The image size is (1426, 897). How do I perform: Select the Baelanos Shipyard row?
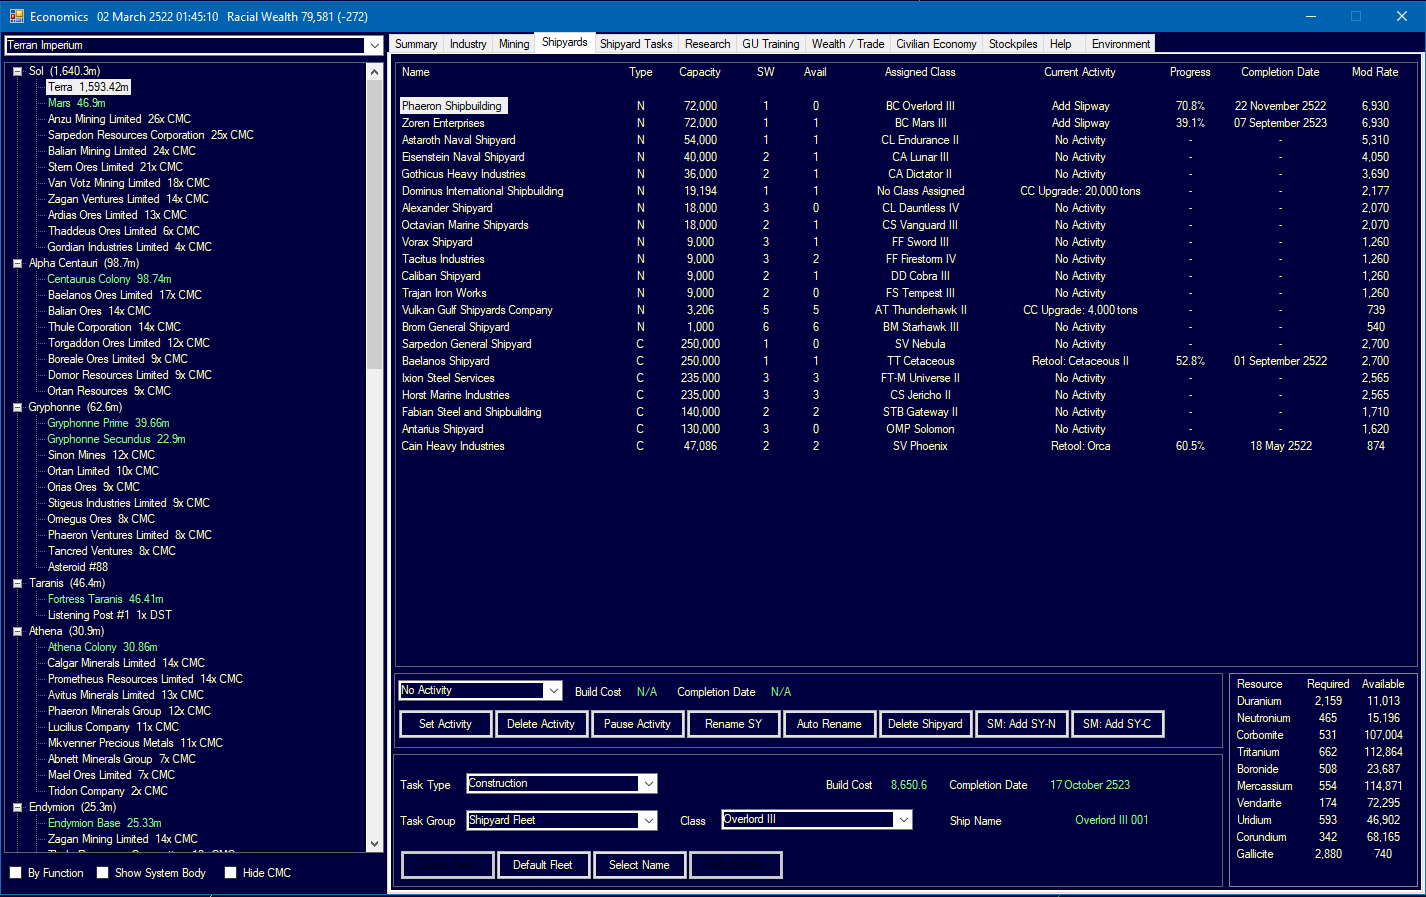905,361
